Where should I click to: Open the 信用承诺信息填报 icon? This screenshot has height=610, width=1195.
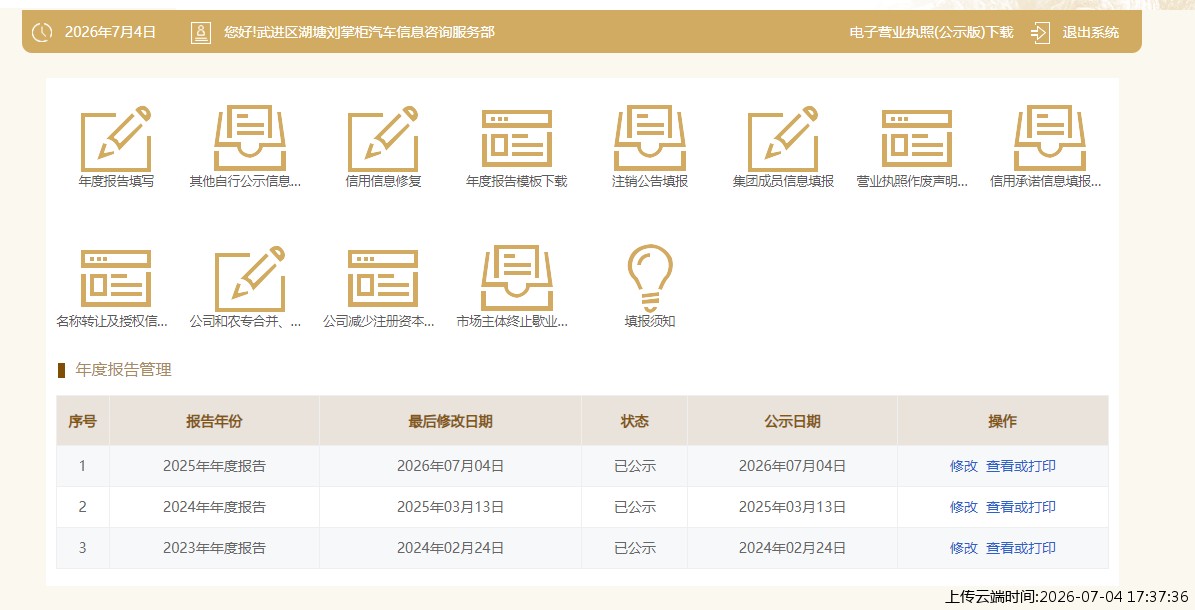tap(1050, 139)
